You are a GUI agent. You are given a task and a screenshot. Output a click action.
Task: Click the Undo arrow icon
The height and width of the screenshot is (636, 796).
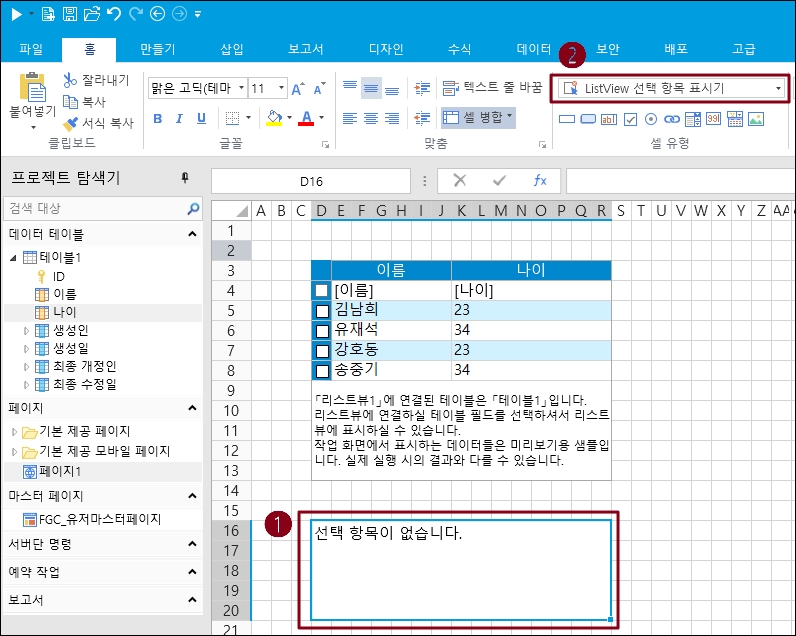pos(112,14)
